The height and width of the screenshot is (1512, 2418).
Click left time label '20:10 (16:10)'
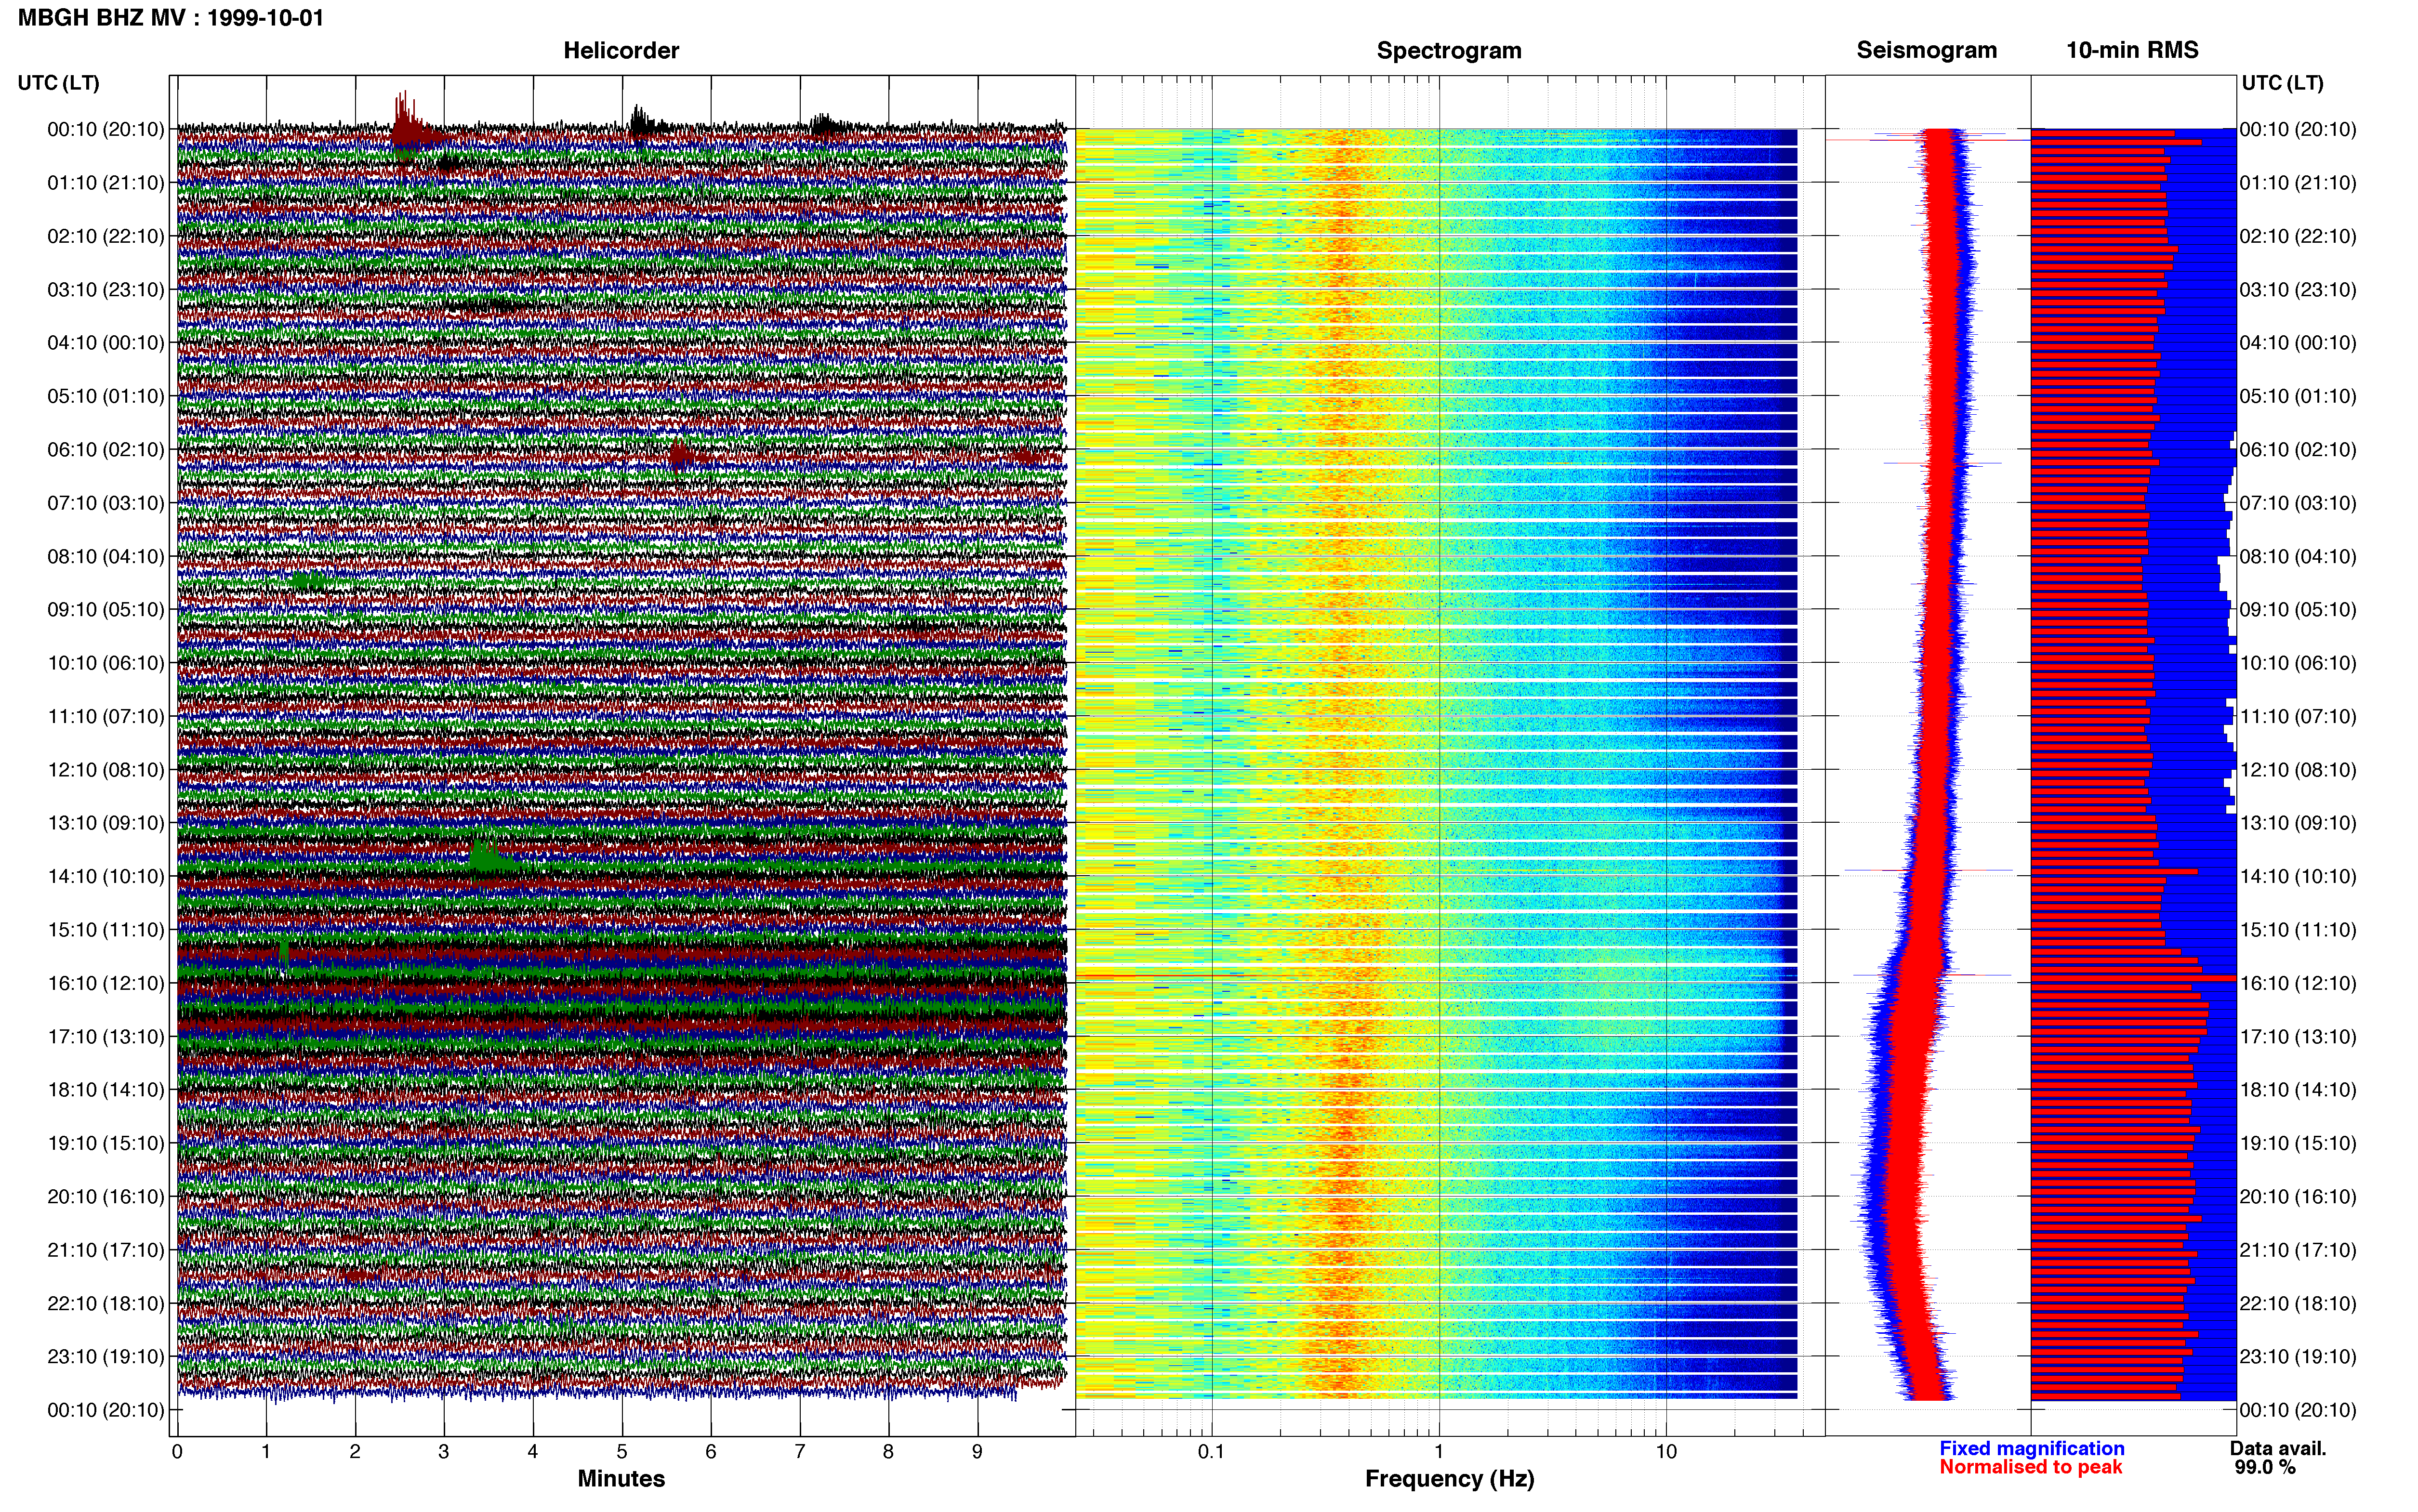tap(106, 1196)
